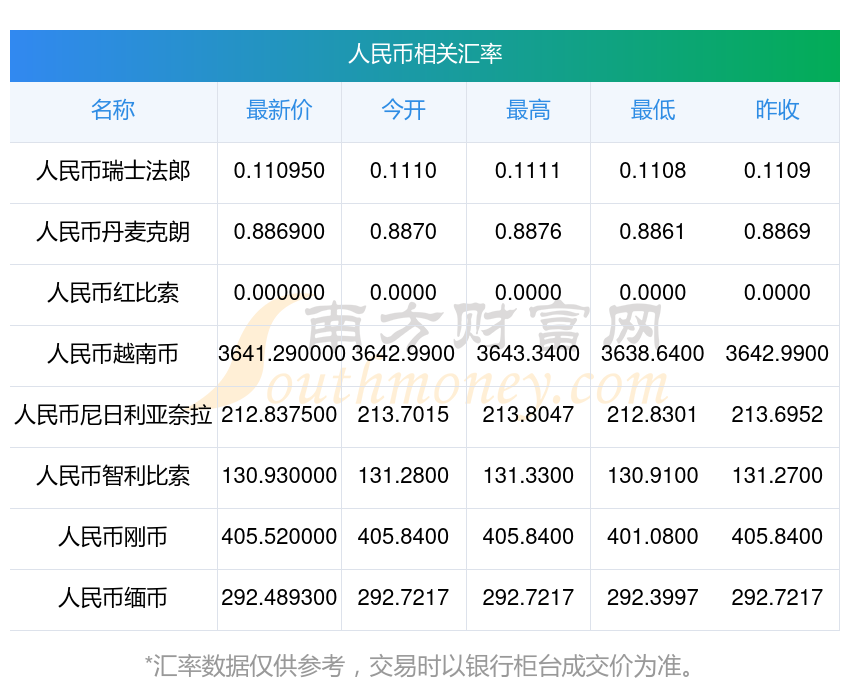Select the 最低 column header
The width and height of the screenshot is (850, 698).
point(653,110)
